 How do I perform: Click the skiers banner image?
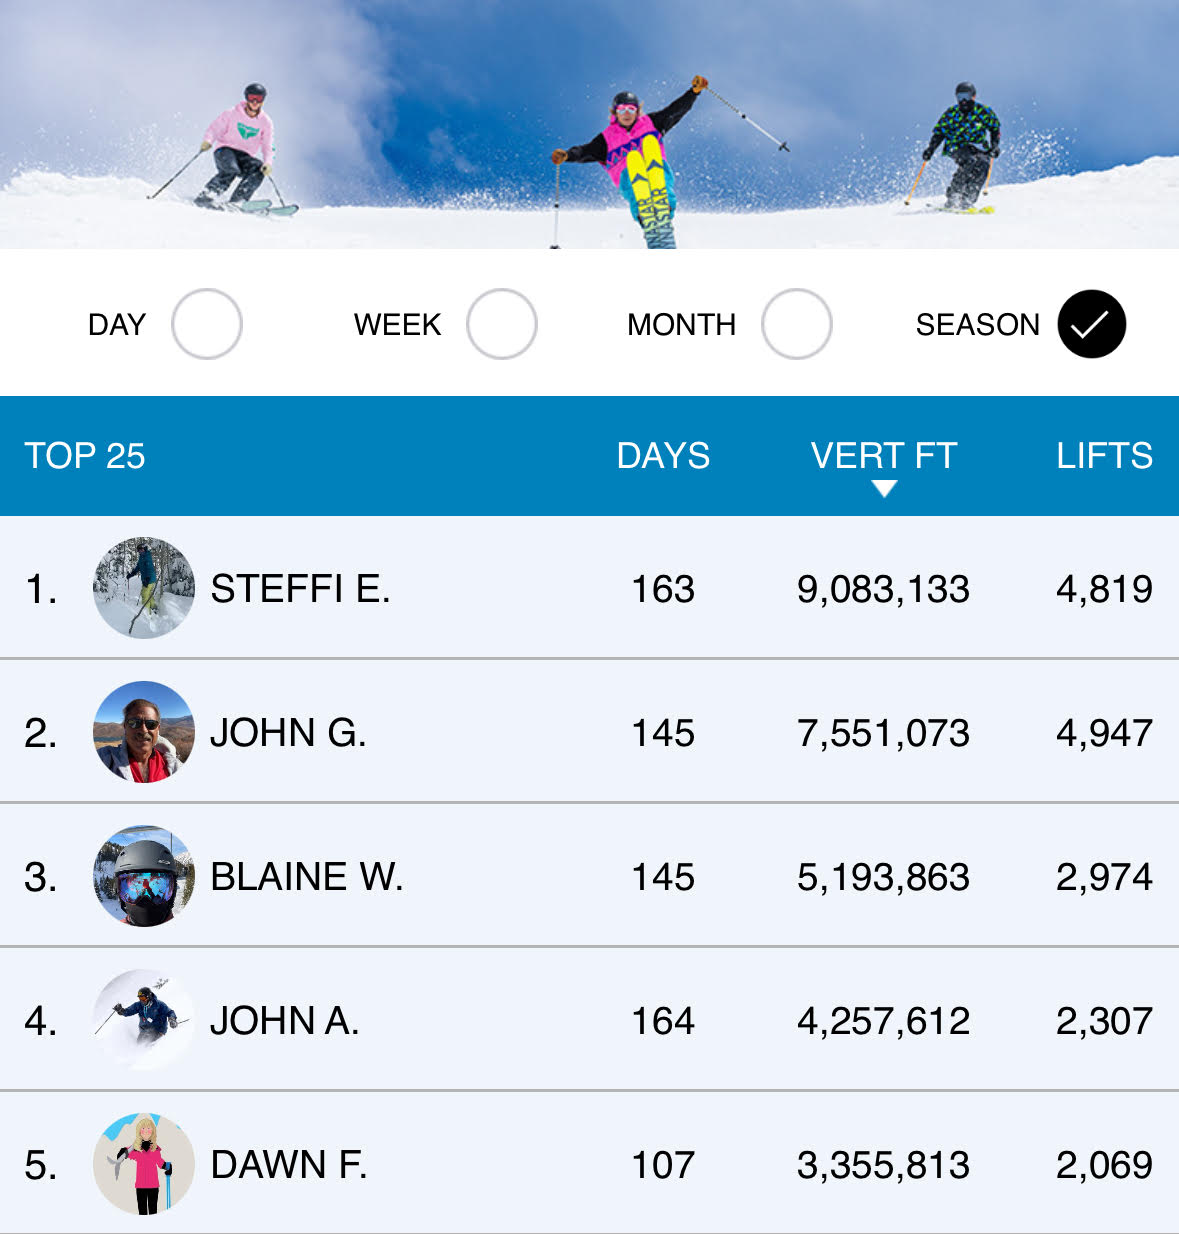tap(589, 124)
